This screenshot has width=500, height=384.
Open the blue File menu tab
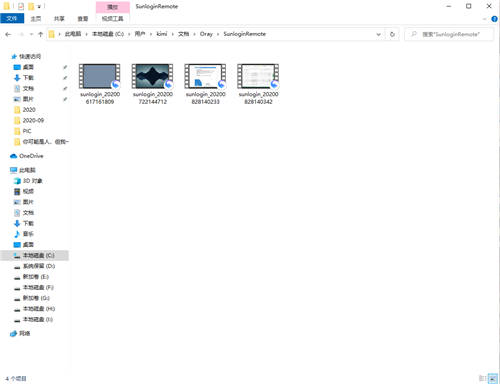[x=12, y=19]
